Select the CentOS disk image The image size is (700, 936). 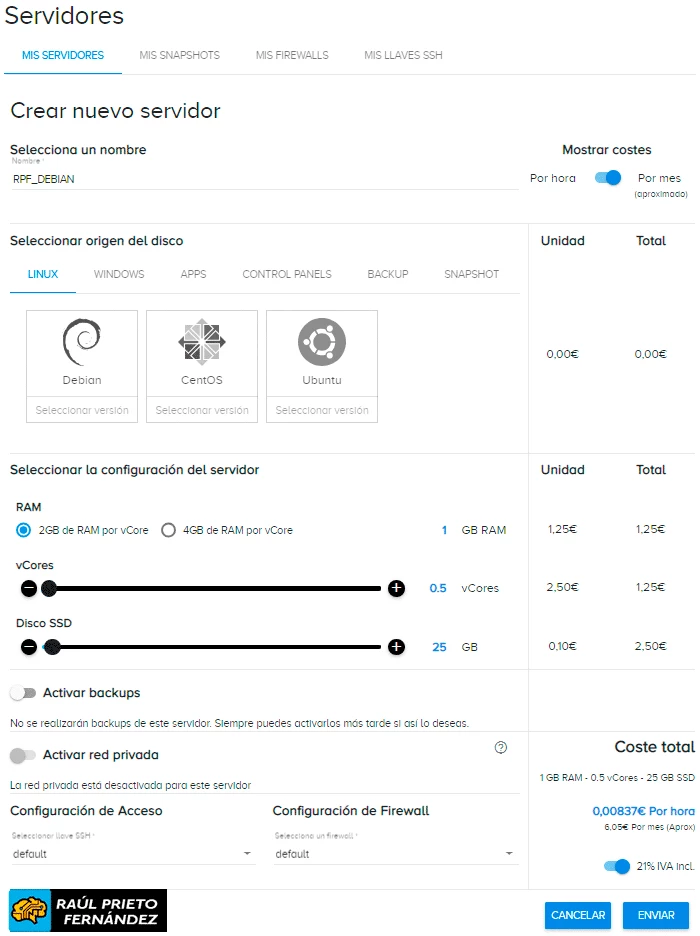click(201, 345)
